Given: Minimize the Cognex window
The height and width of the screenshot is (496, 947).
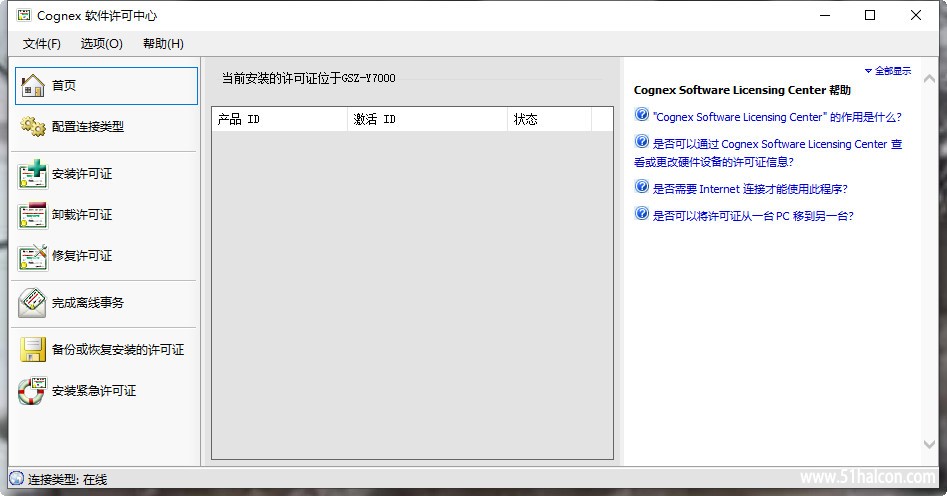Looking at the screenshot, I should click(825, 16).
